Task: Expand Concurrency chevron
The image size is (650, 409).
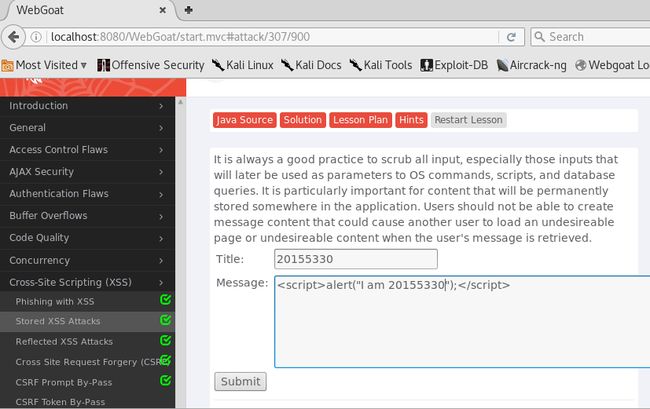Action: click(161, 261)
